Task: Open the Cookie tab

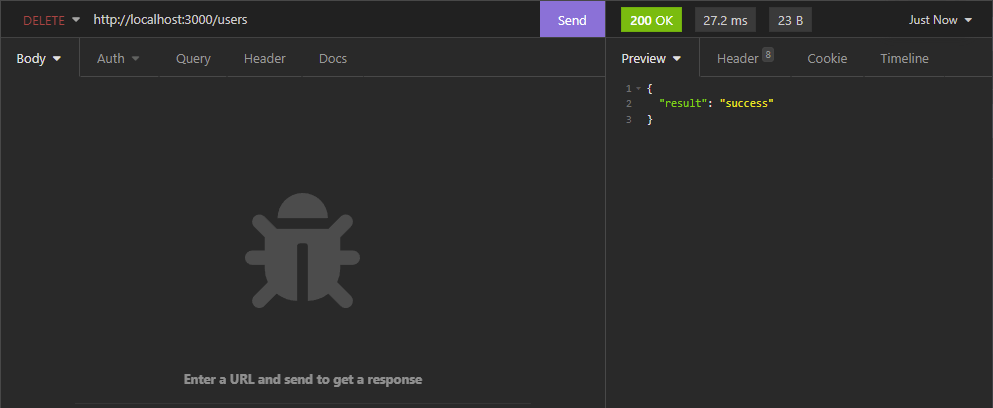Action: pos(827,59)
